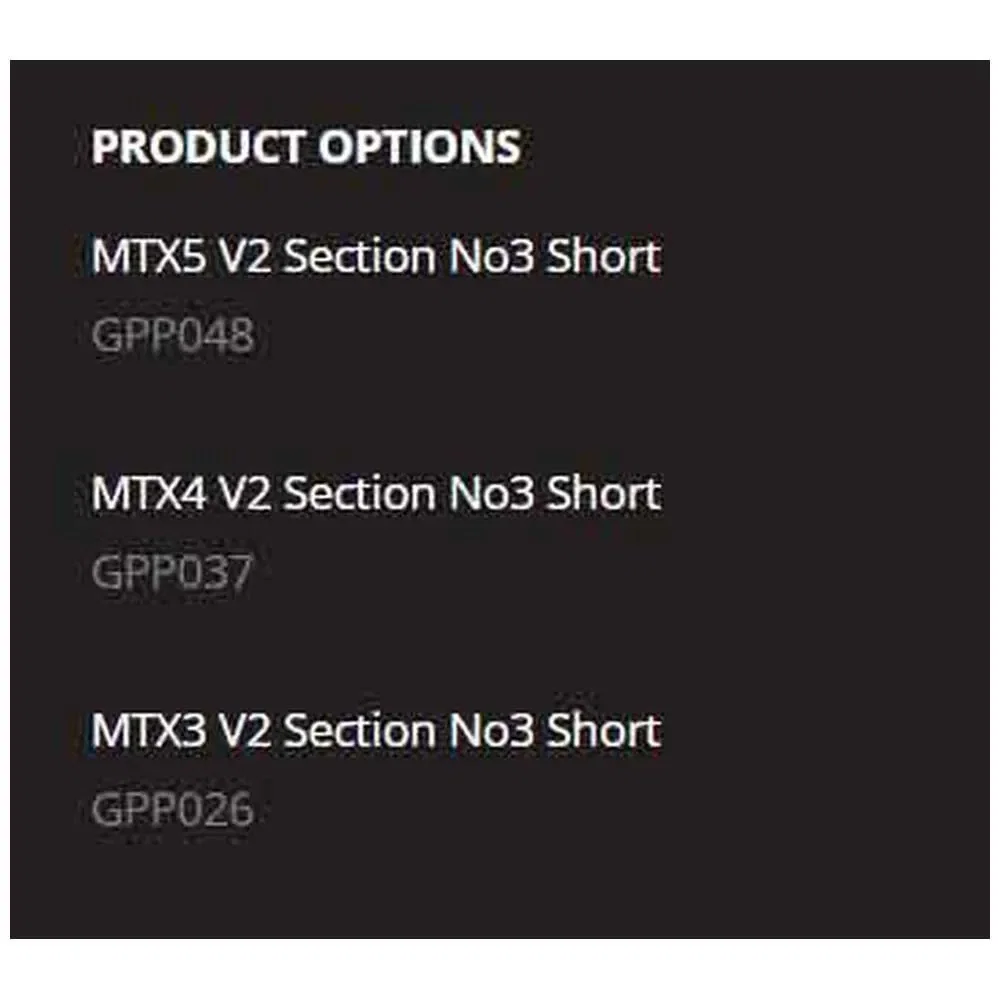Image resolution: width=1000 pixels, height=1000 pixels.
Task: Select MTX5 V2 Section No3 Short option
Action: tap(376, 256)
